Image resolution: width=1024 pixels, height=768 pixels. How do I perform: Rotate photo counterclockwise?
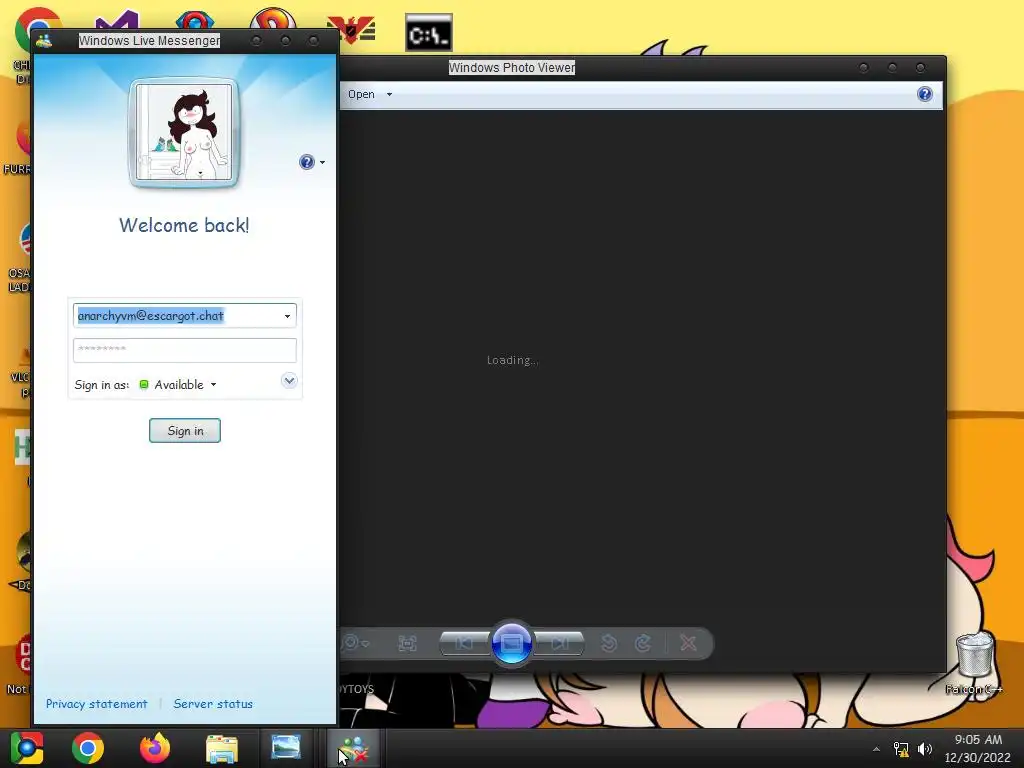point(609,643)
